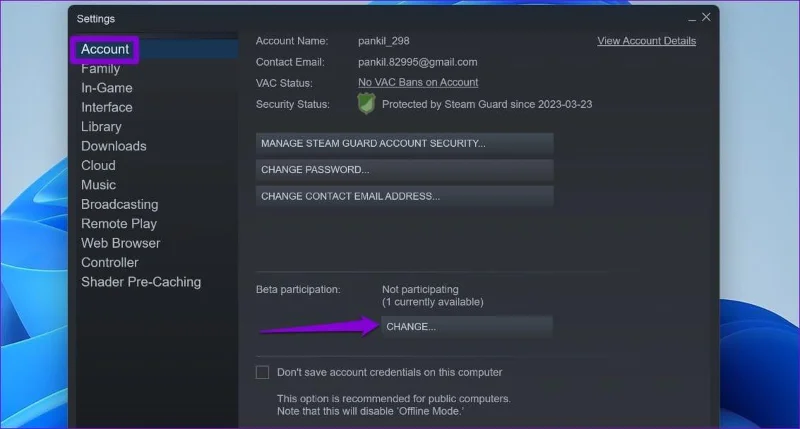800x429 pixels.
Task: Click the account name pankil_298
Action: coord(384,41)
